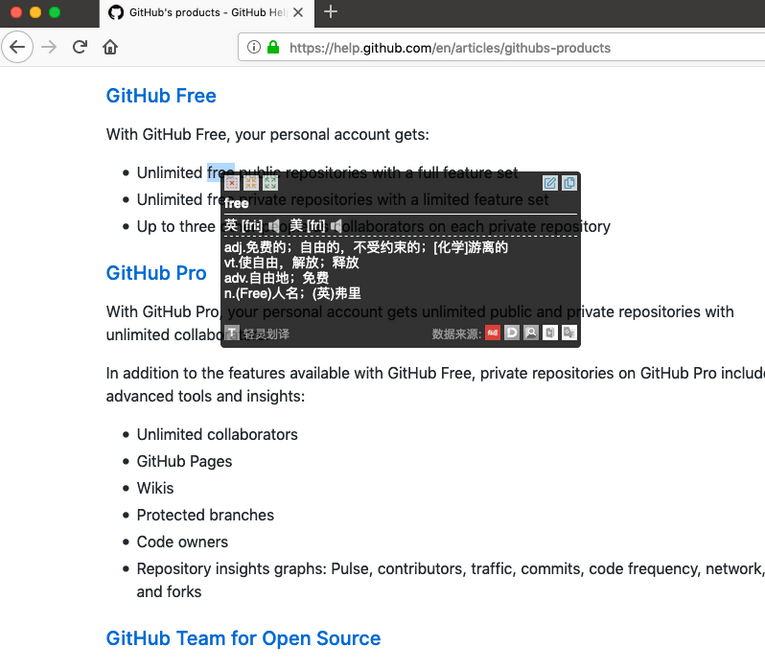
Task: Close the translation popup with red X icon
Action: click(232, 183)
